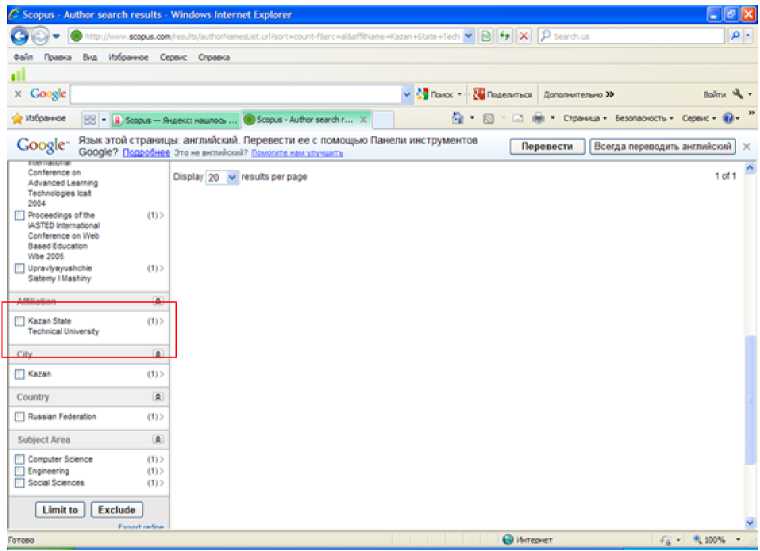The image size is (760, 551).
Task: Click the Избранное favorites star button
Action: click(x=39, y=118)
